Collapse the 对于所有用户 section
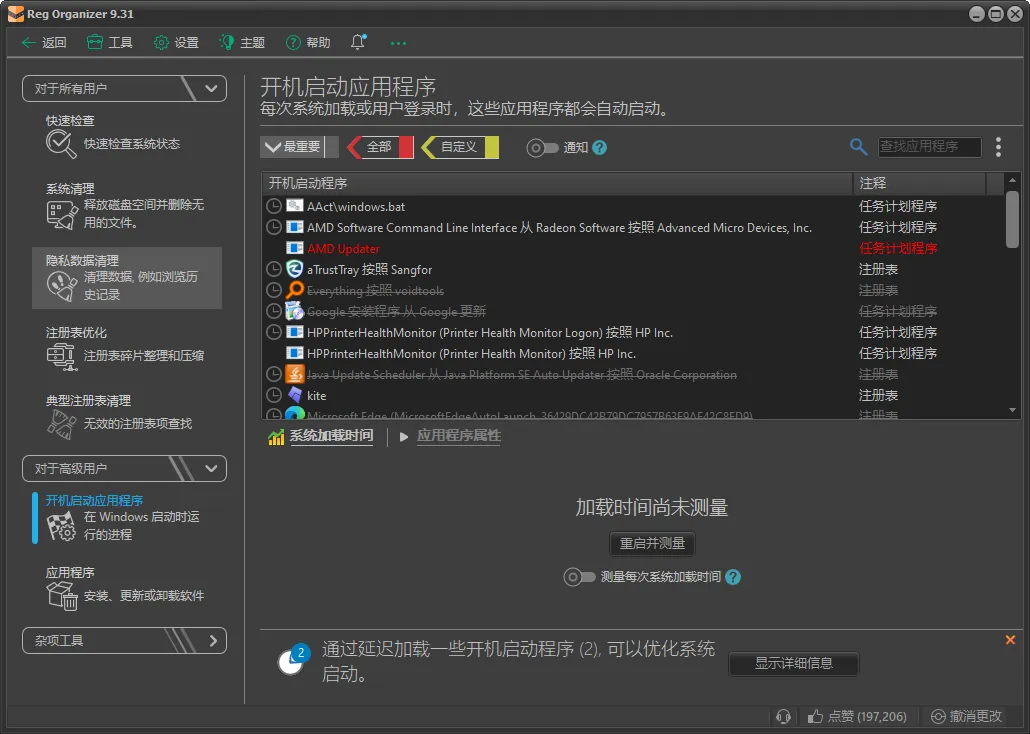This screenshot has height=734, width=1030. point(124,89)
